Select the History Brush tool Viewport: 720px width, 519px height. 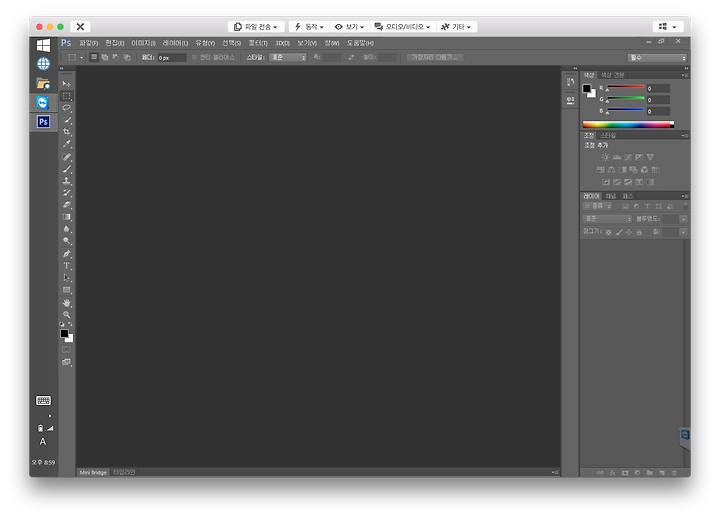(x=67, y=192)
